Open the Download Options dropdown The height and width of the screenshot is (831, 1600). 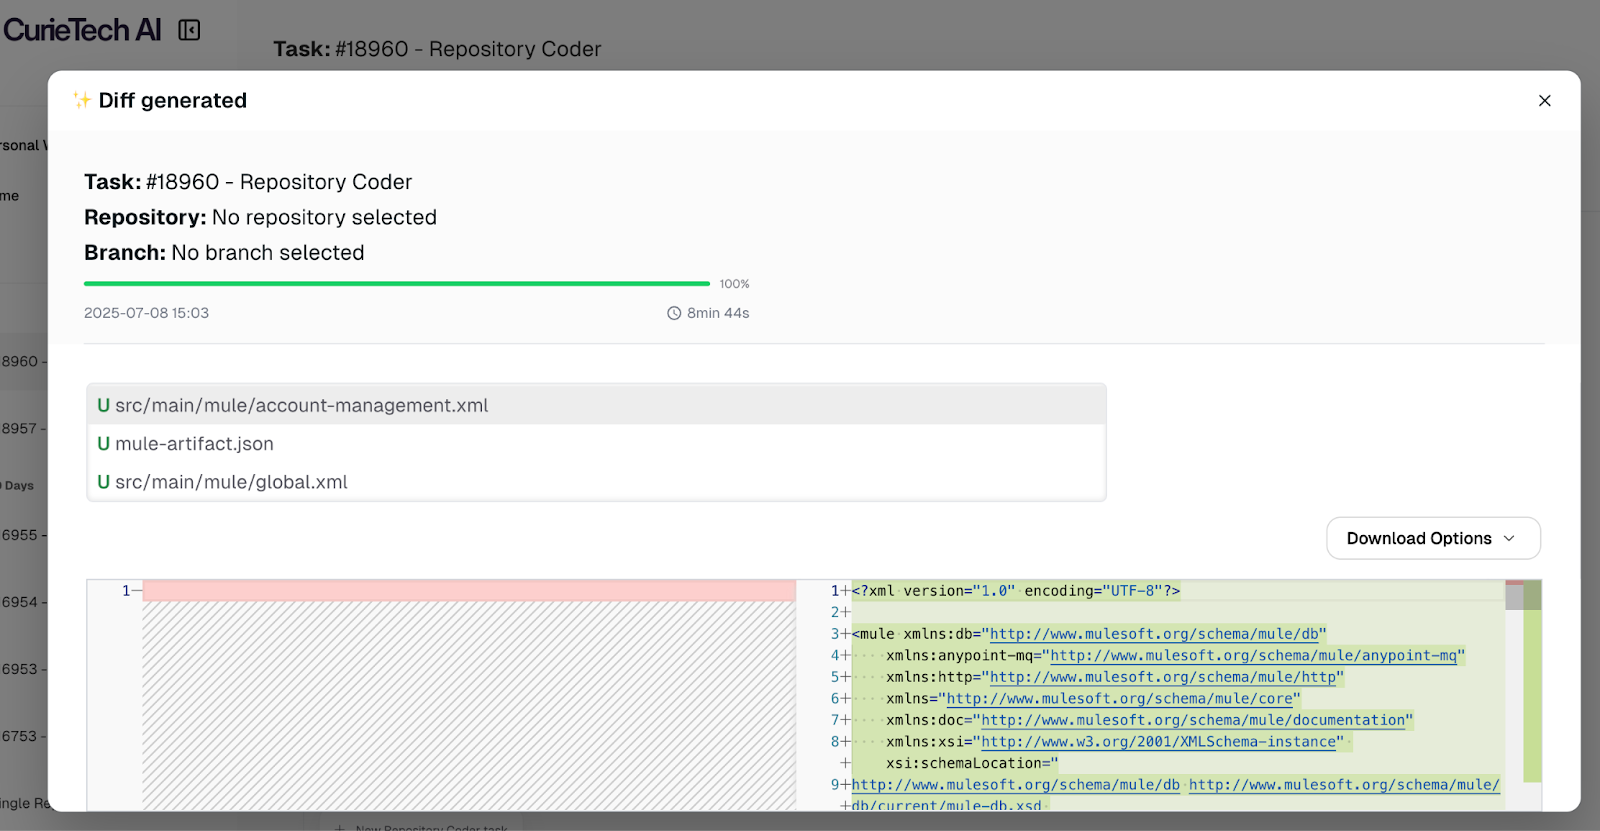click(x=1433, y=538)
